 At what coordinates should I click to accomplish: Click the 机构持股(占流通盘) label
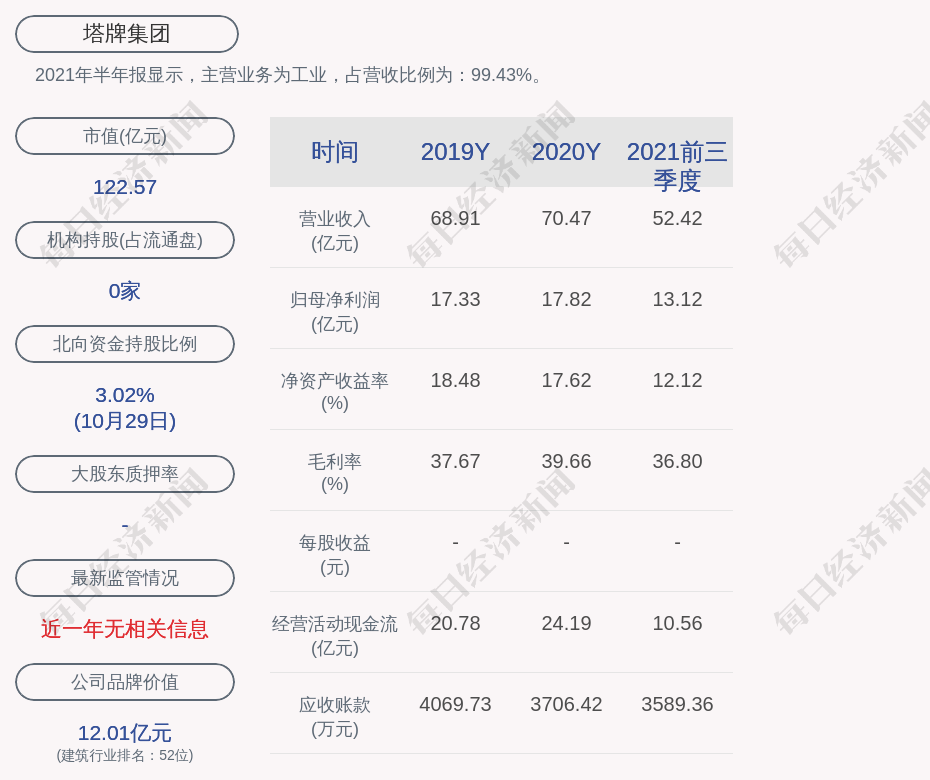[125, 240]
